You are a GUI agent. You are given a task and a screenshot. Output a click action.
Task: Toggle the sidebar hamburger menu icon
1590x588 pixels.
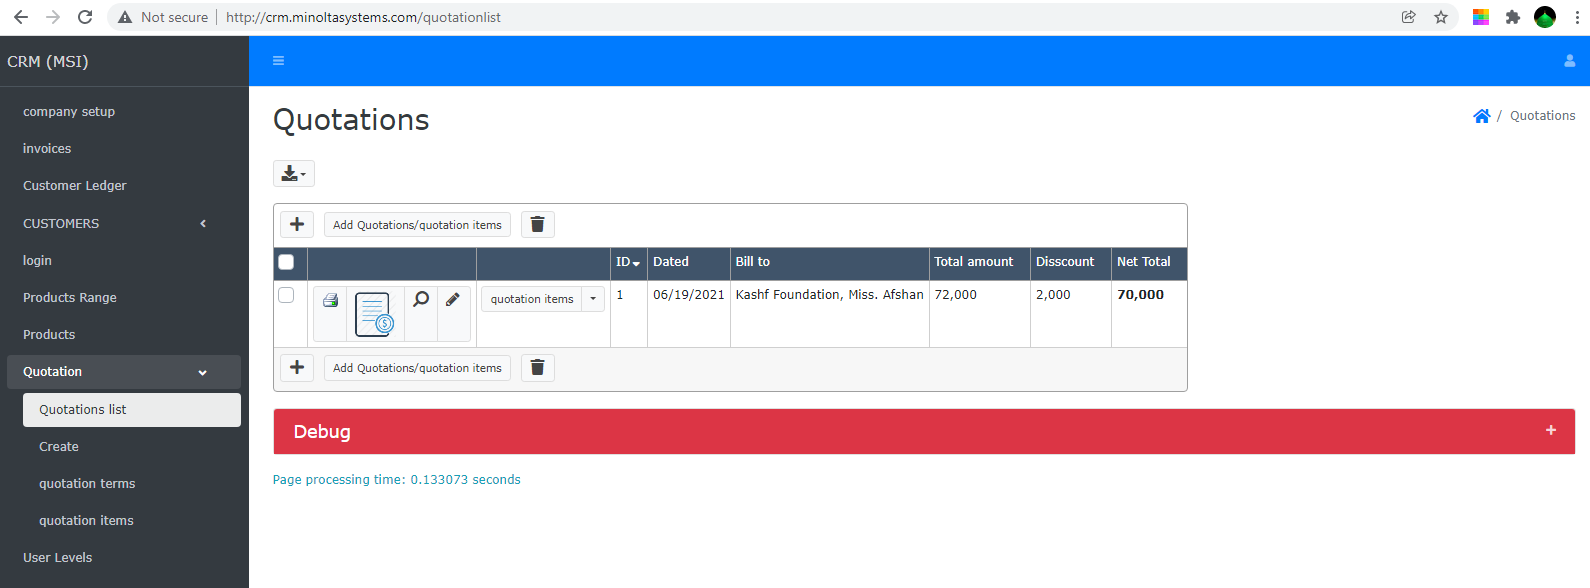278,61
